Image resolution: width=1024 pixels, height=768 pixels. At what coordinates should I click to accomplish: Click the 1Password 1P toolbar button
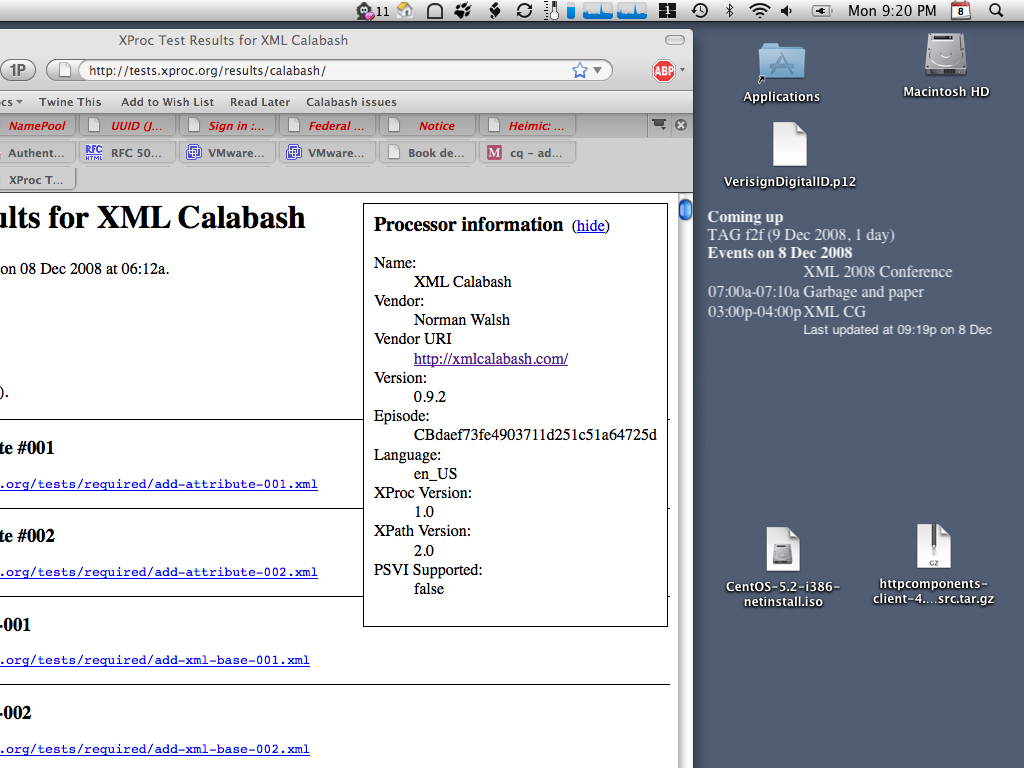point(17,70)
